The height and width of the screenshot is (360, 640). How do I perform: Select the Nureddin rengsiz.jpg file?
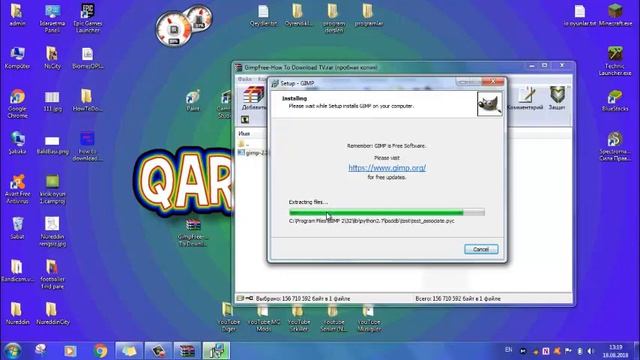tap(52, 231)
